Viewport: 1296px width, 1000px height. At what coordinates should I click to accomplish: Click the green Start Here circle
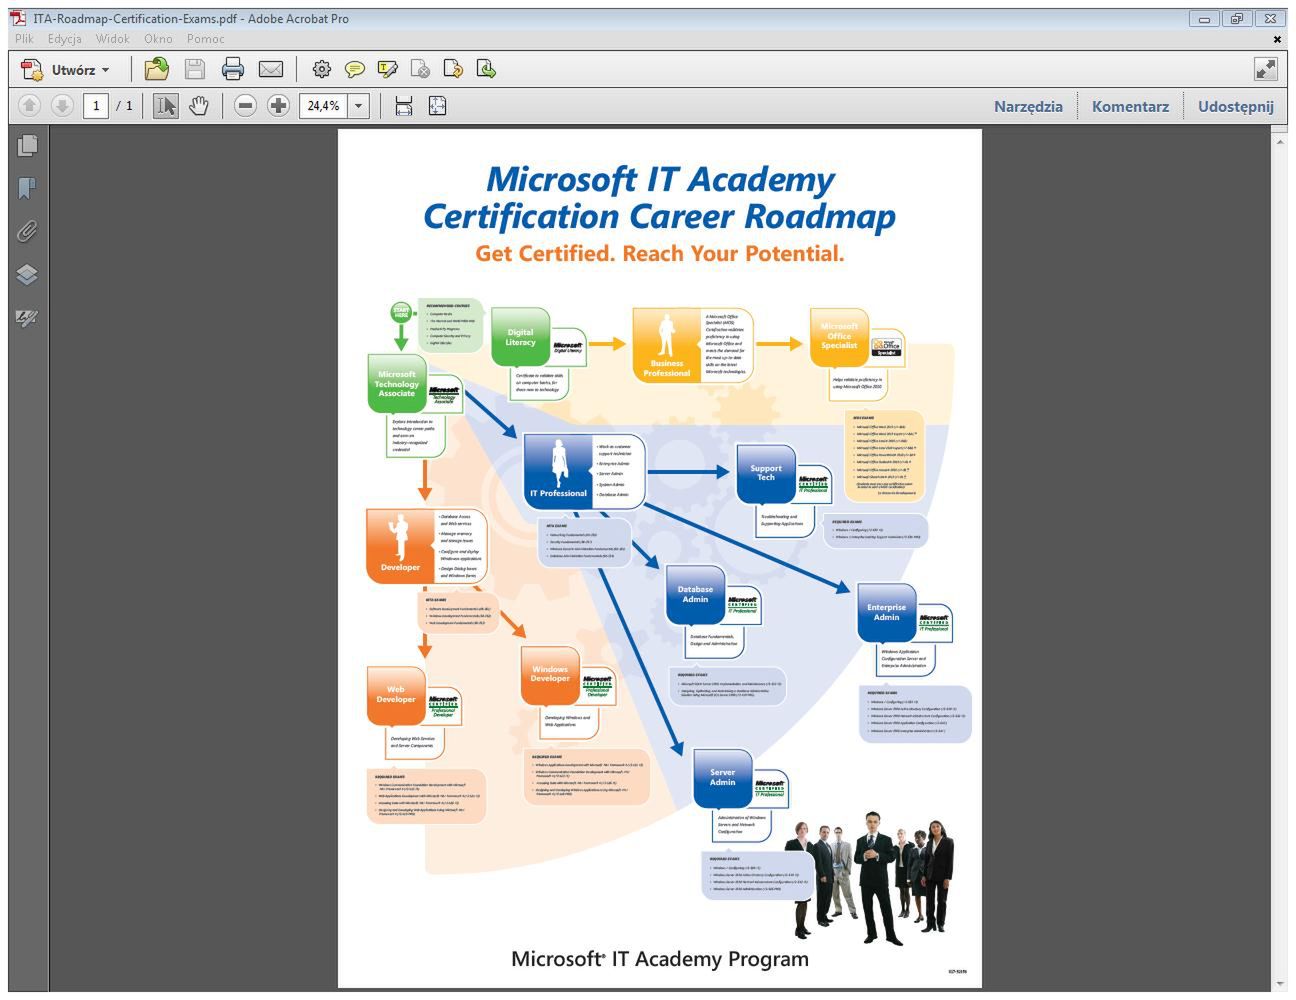[x=401, y=313]
